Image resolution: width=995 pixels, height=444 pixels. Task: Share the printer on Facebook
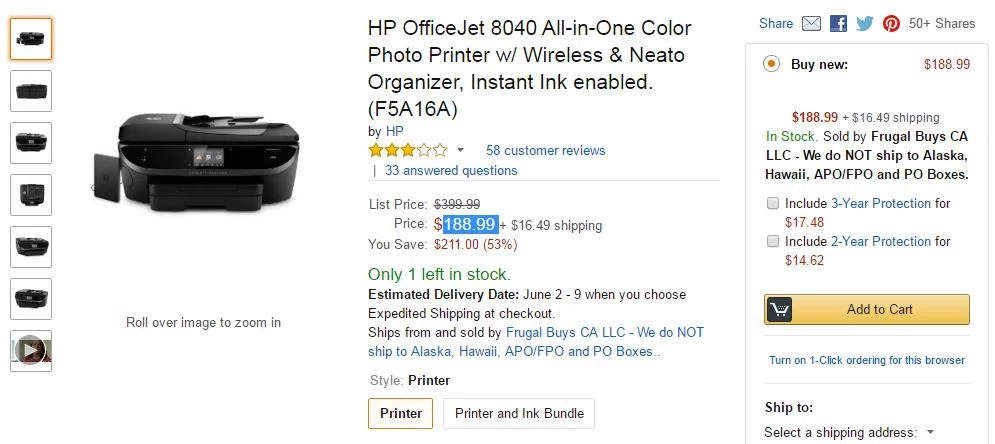838,23
